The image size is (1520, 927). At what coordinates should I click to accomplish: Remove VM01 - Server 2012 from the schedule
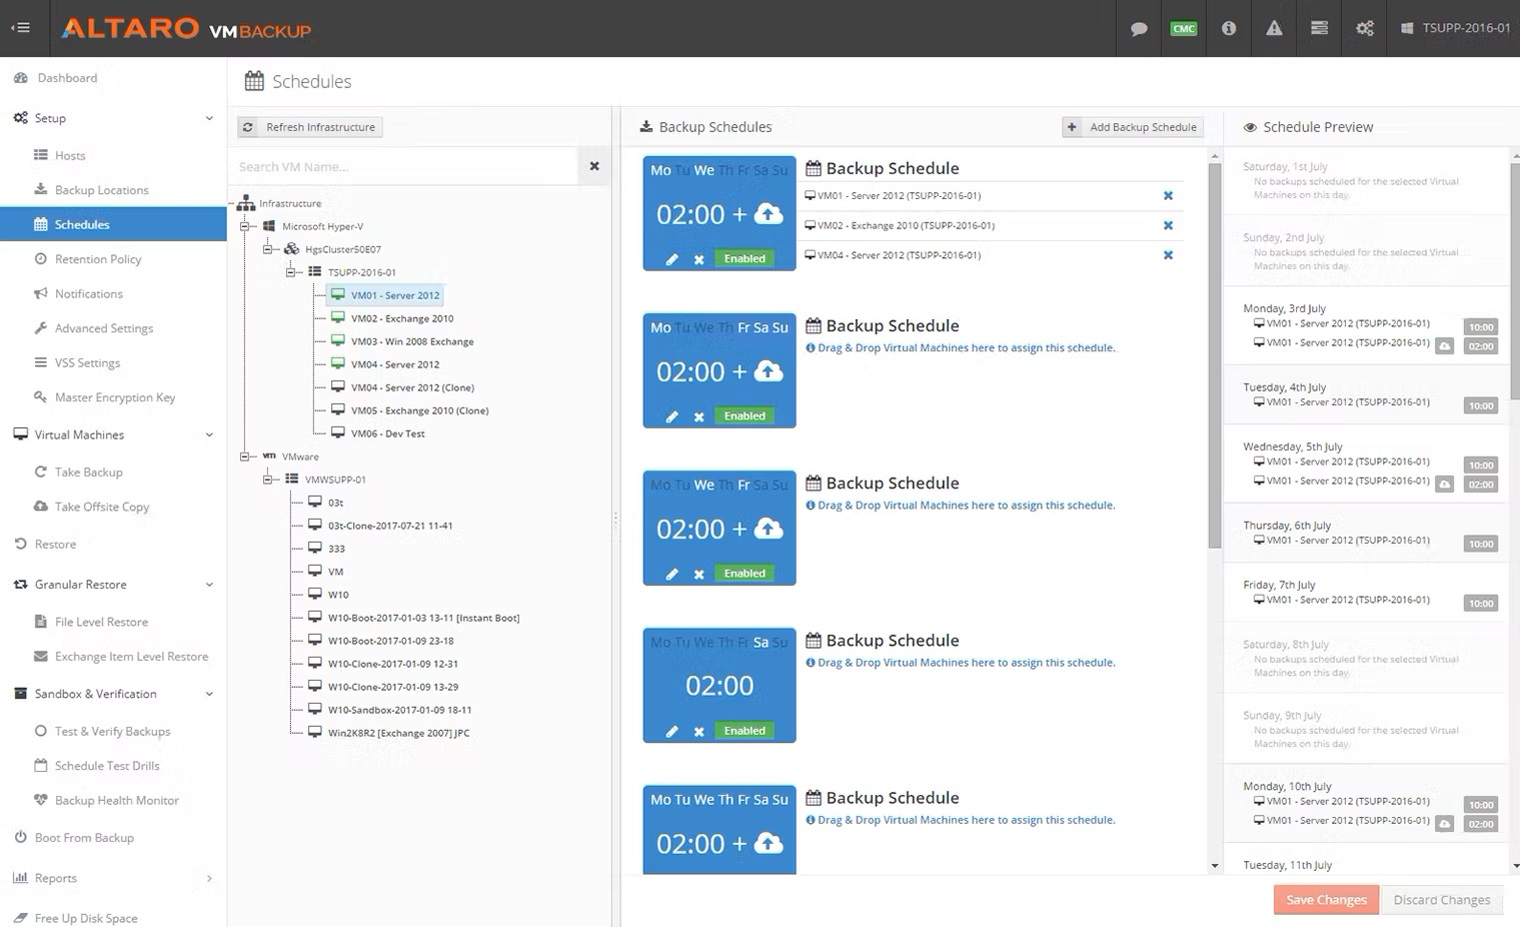(1168, 196)
